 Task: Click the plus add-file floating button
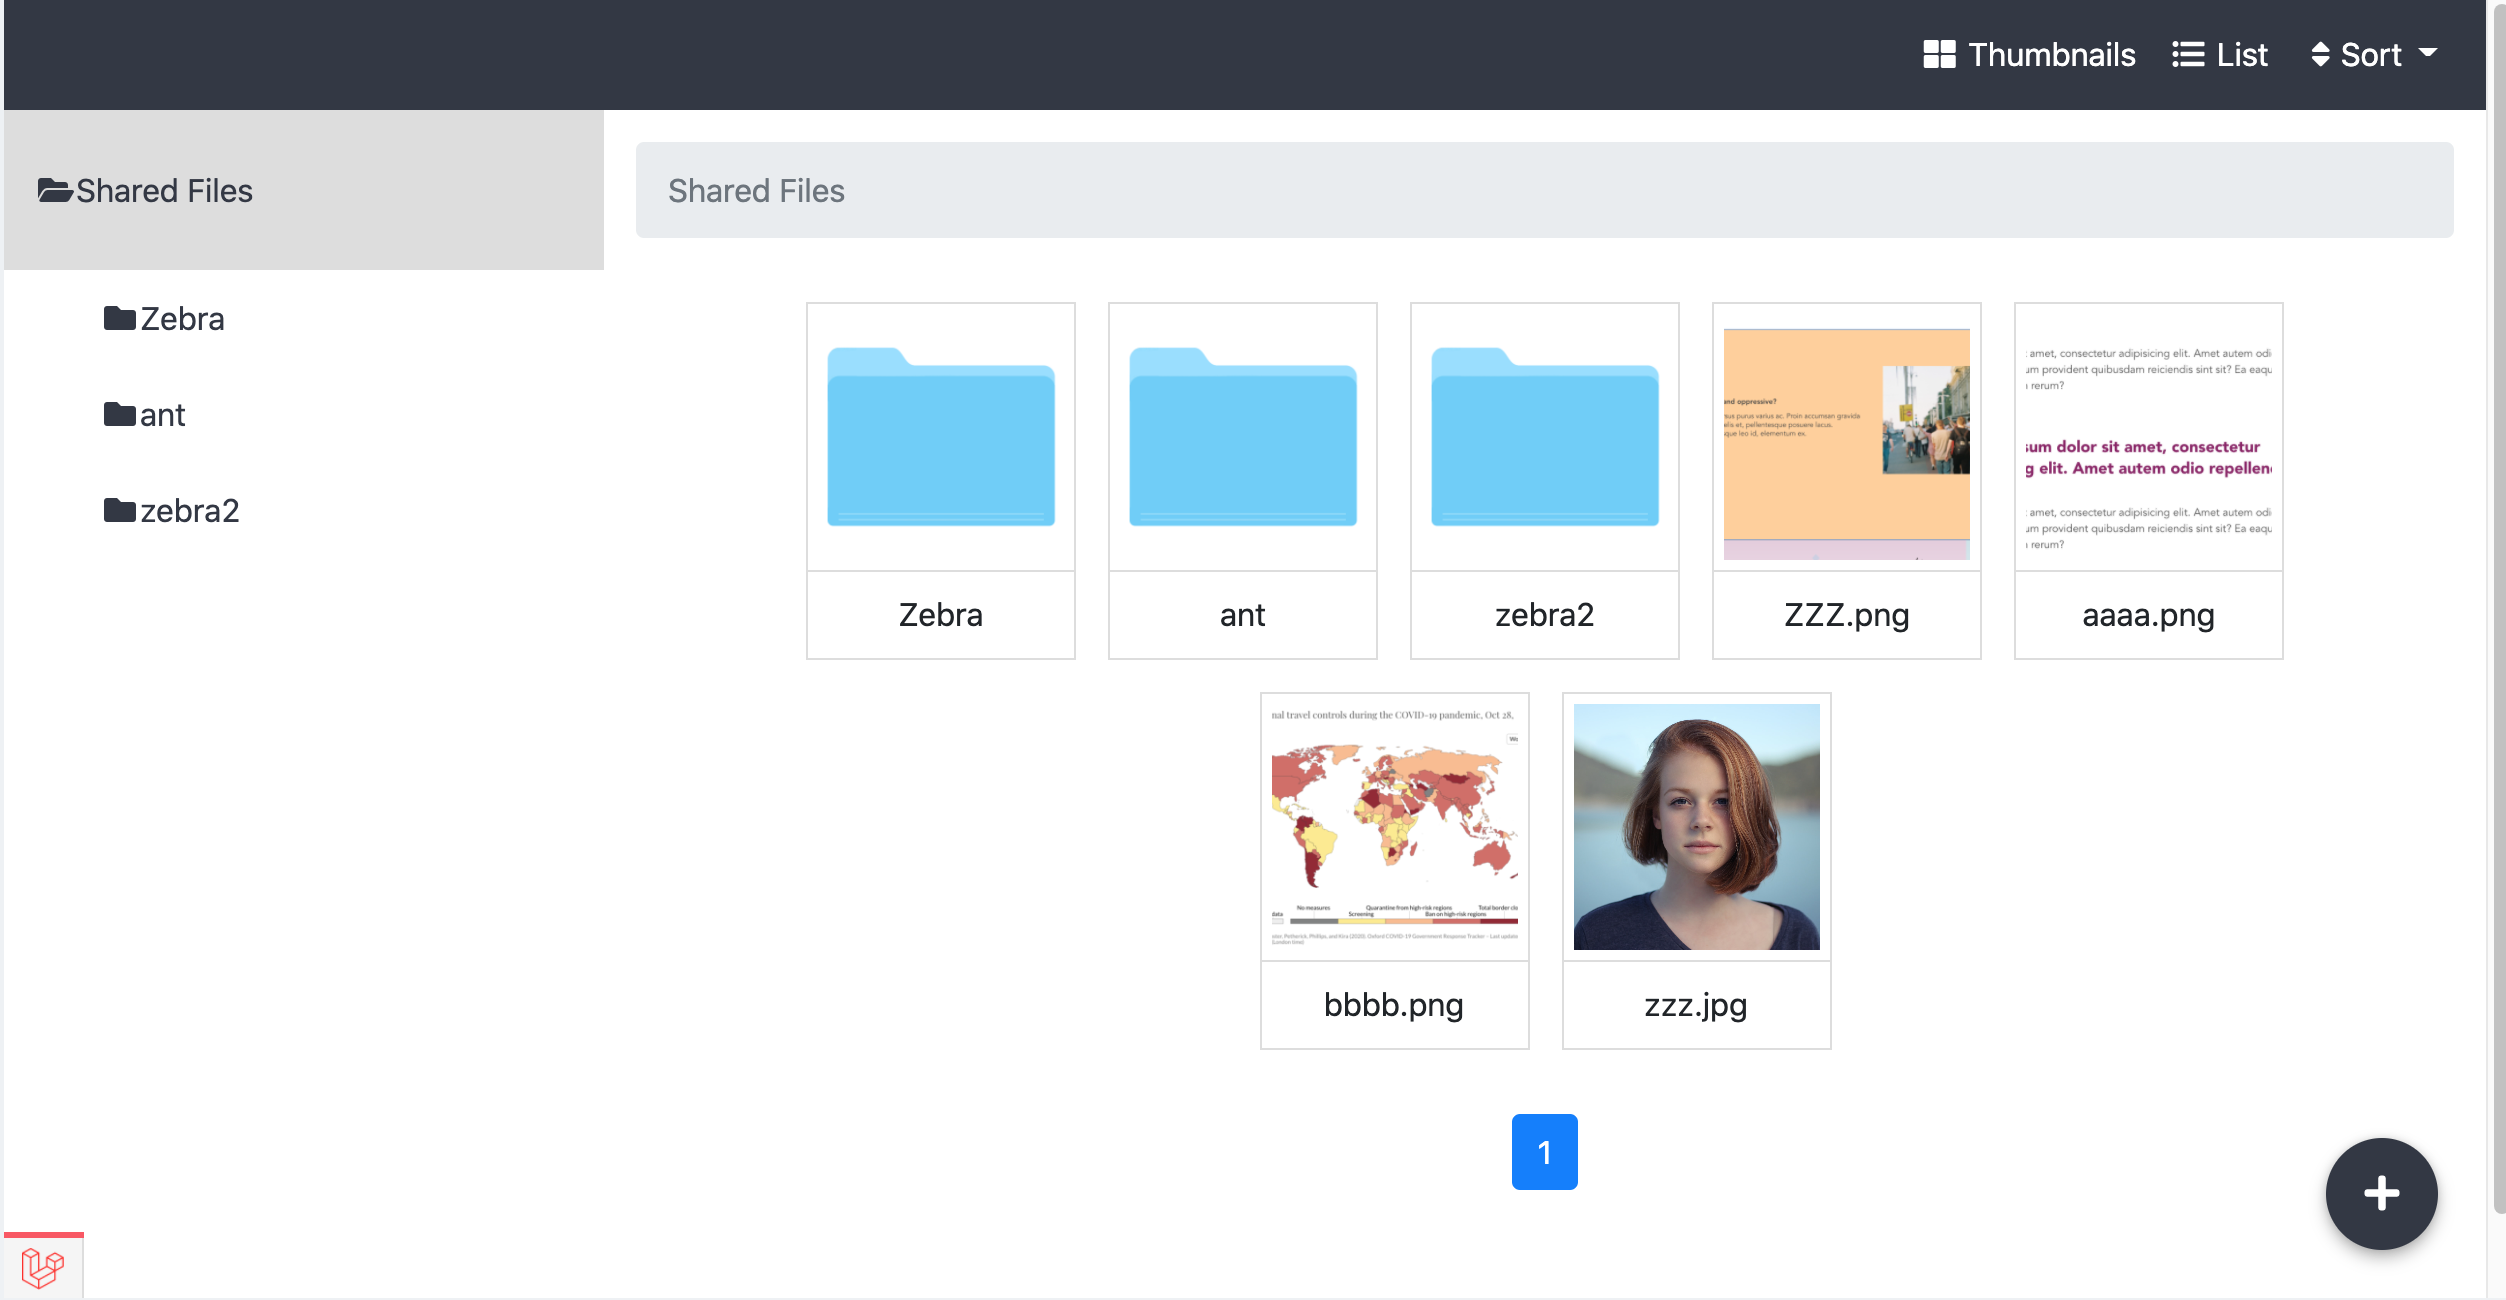(2382, 1194)
